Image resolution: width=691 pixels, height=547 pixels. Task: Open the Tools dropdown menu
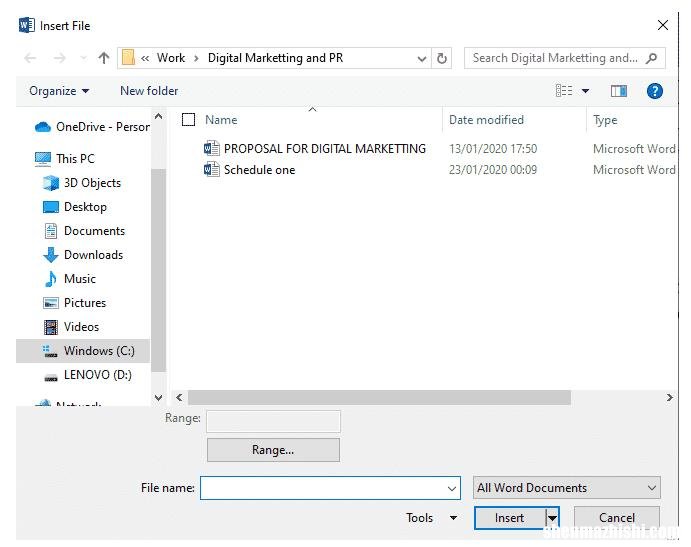click(x=431, y=517)
